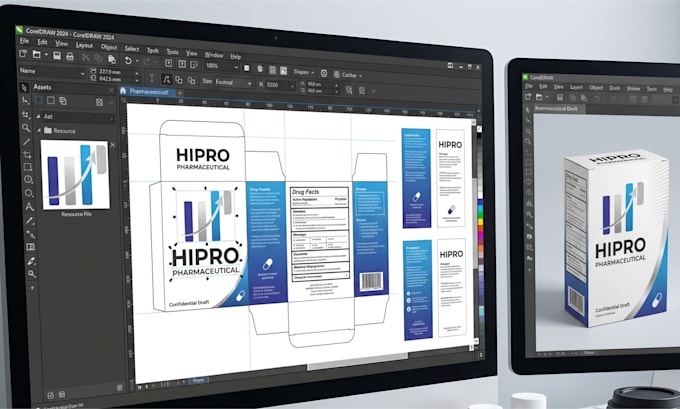Select the Pick tool in the toolbox
680x409 pixels.
24,88
